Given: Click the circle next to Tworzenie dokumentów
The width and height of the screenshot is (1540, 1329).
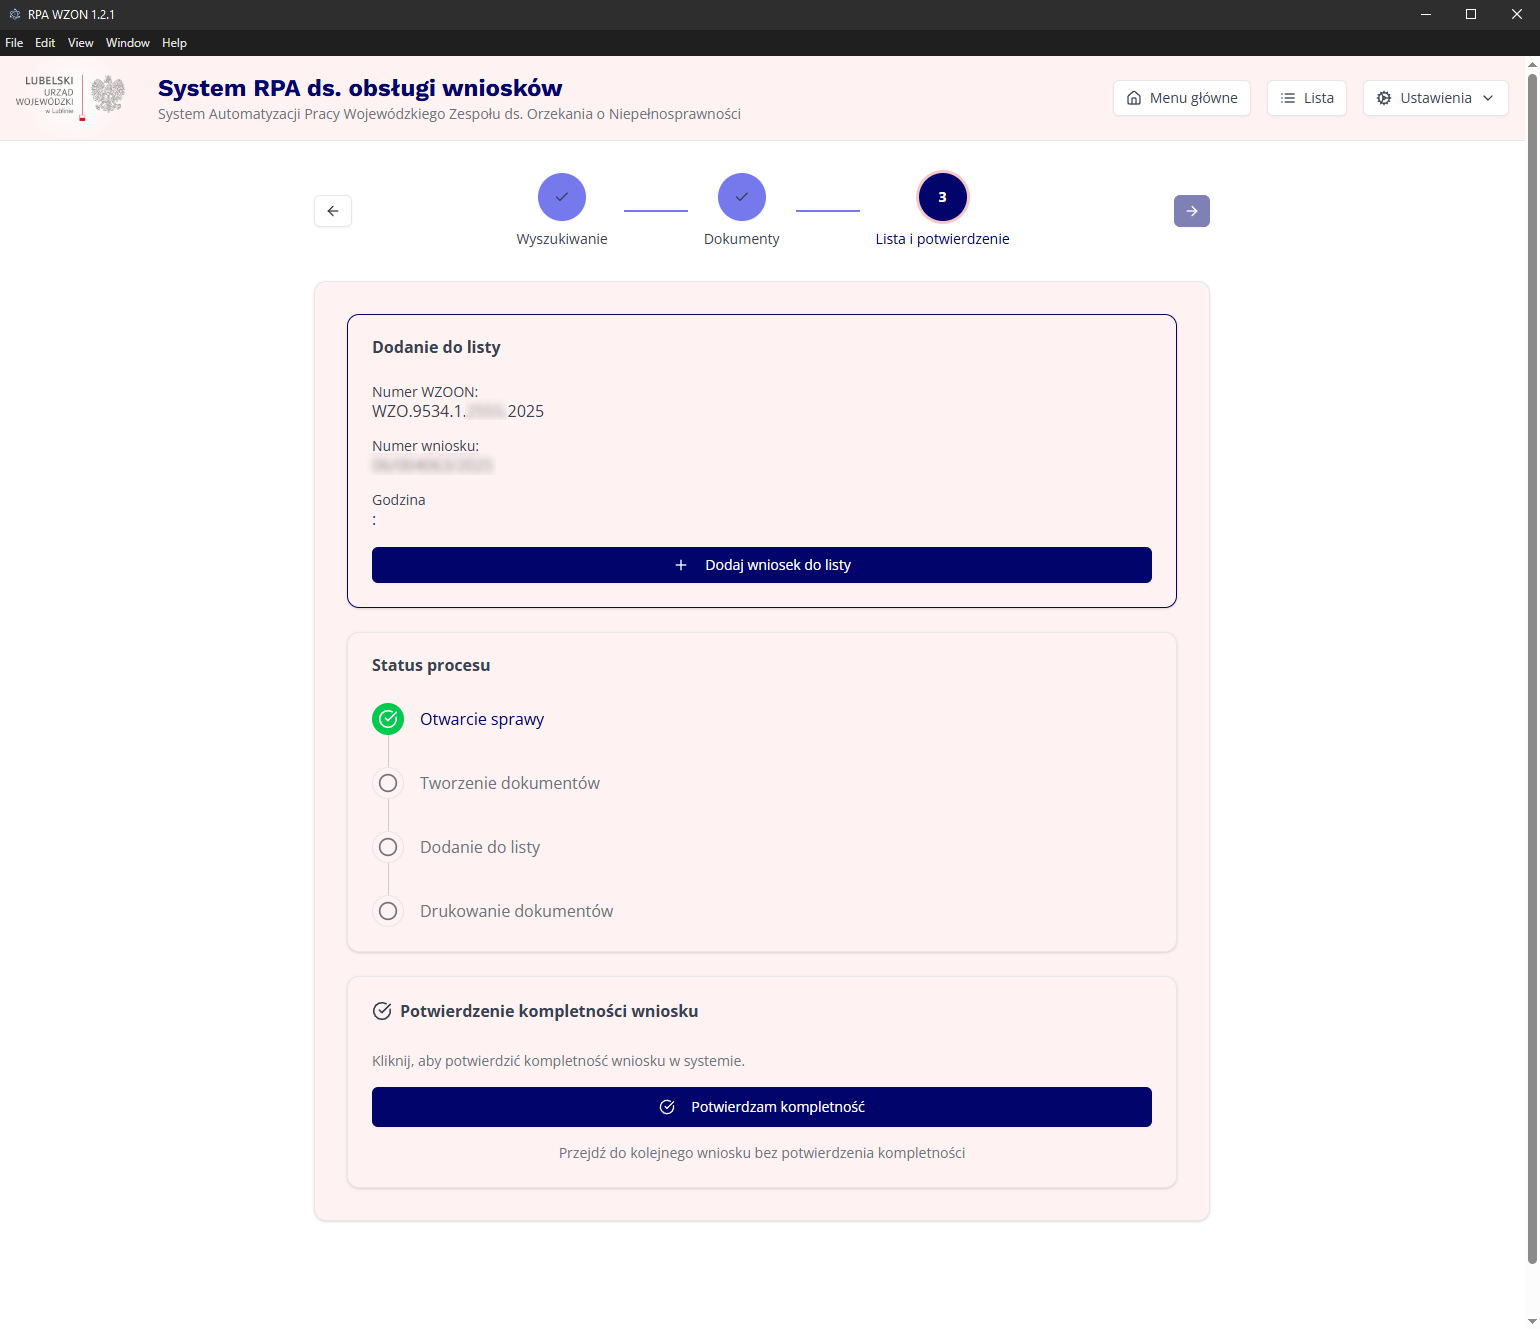Looking at the screenshot, I should tap(388, 783).
